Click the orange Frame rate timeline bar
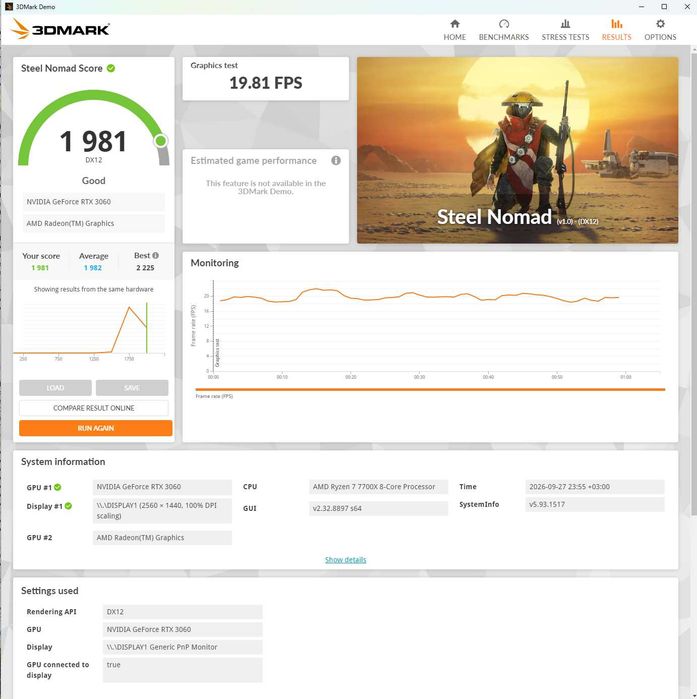The image size is (697, 699). 430,390
